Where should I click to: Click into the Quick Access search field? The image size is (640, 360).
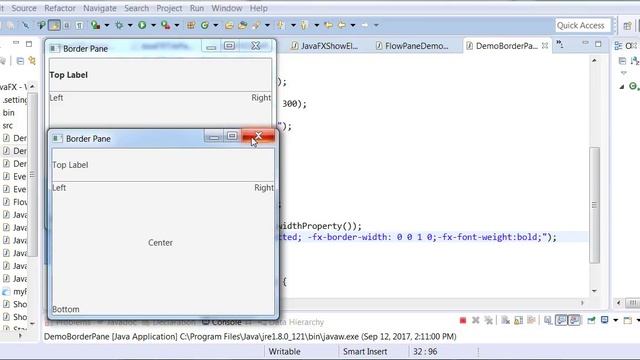(582, 25)
